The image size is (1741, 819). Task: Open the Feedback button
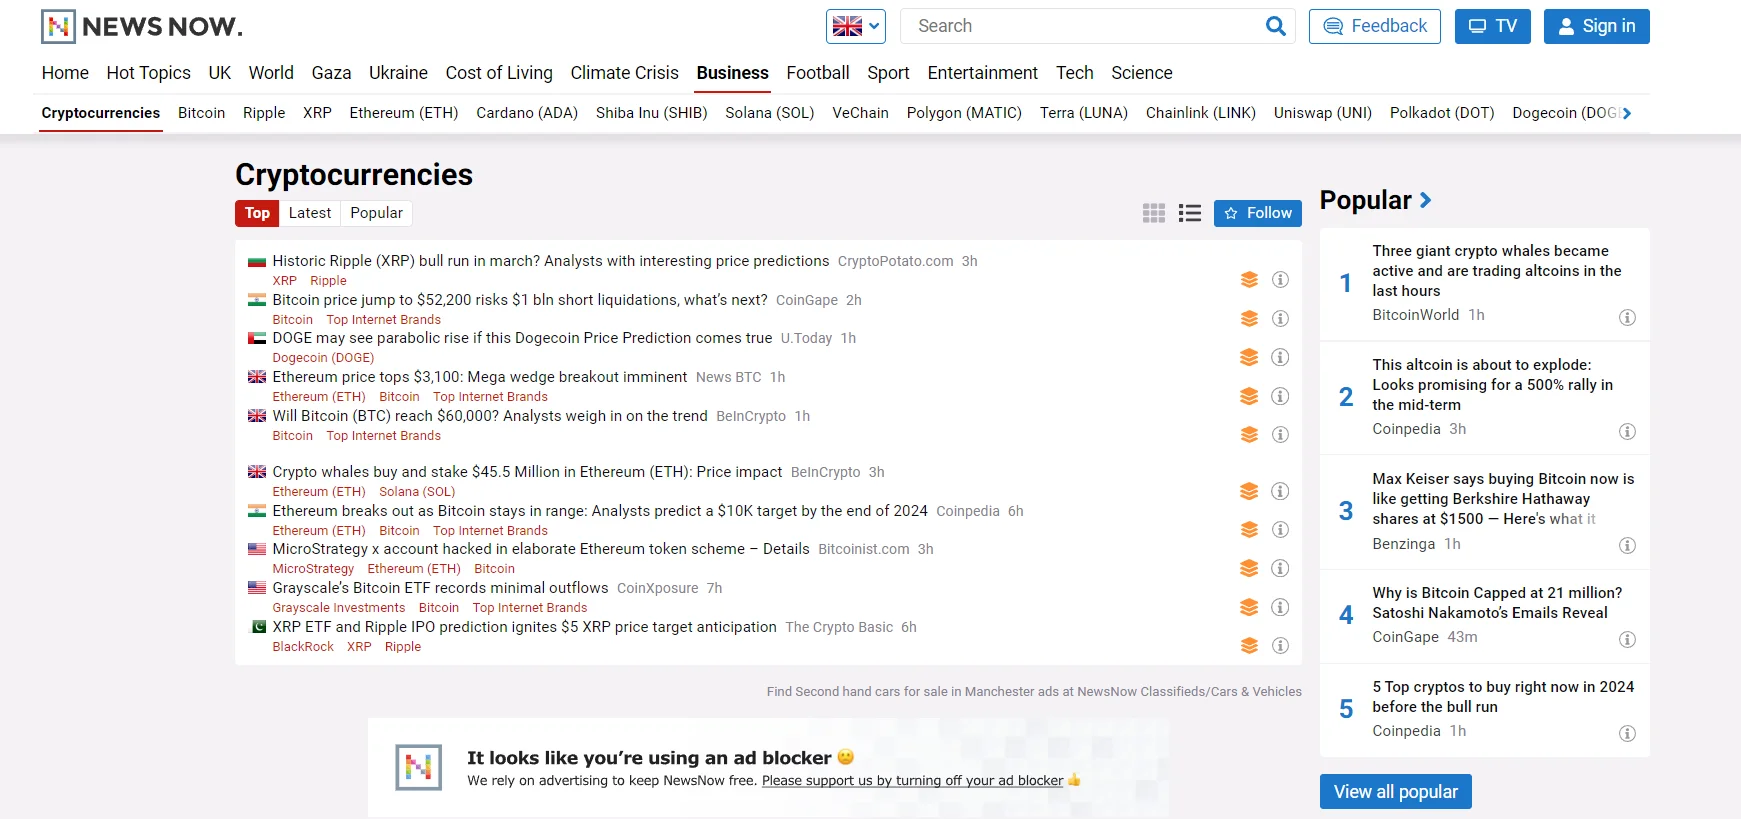(x=1374, y=26)
